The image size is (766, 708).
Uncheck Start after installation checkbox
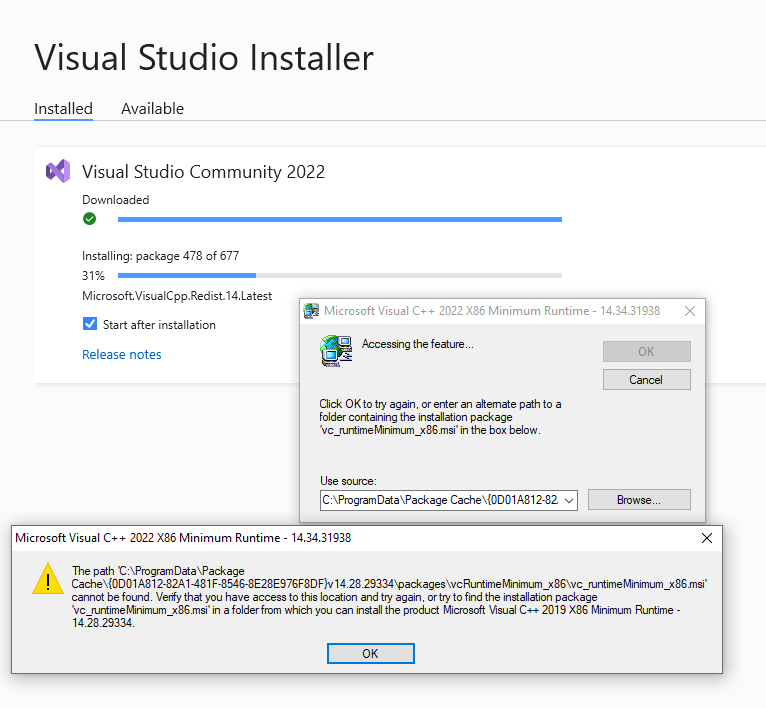[90, 324]
